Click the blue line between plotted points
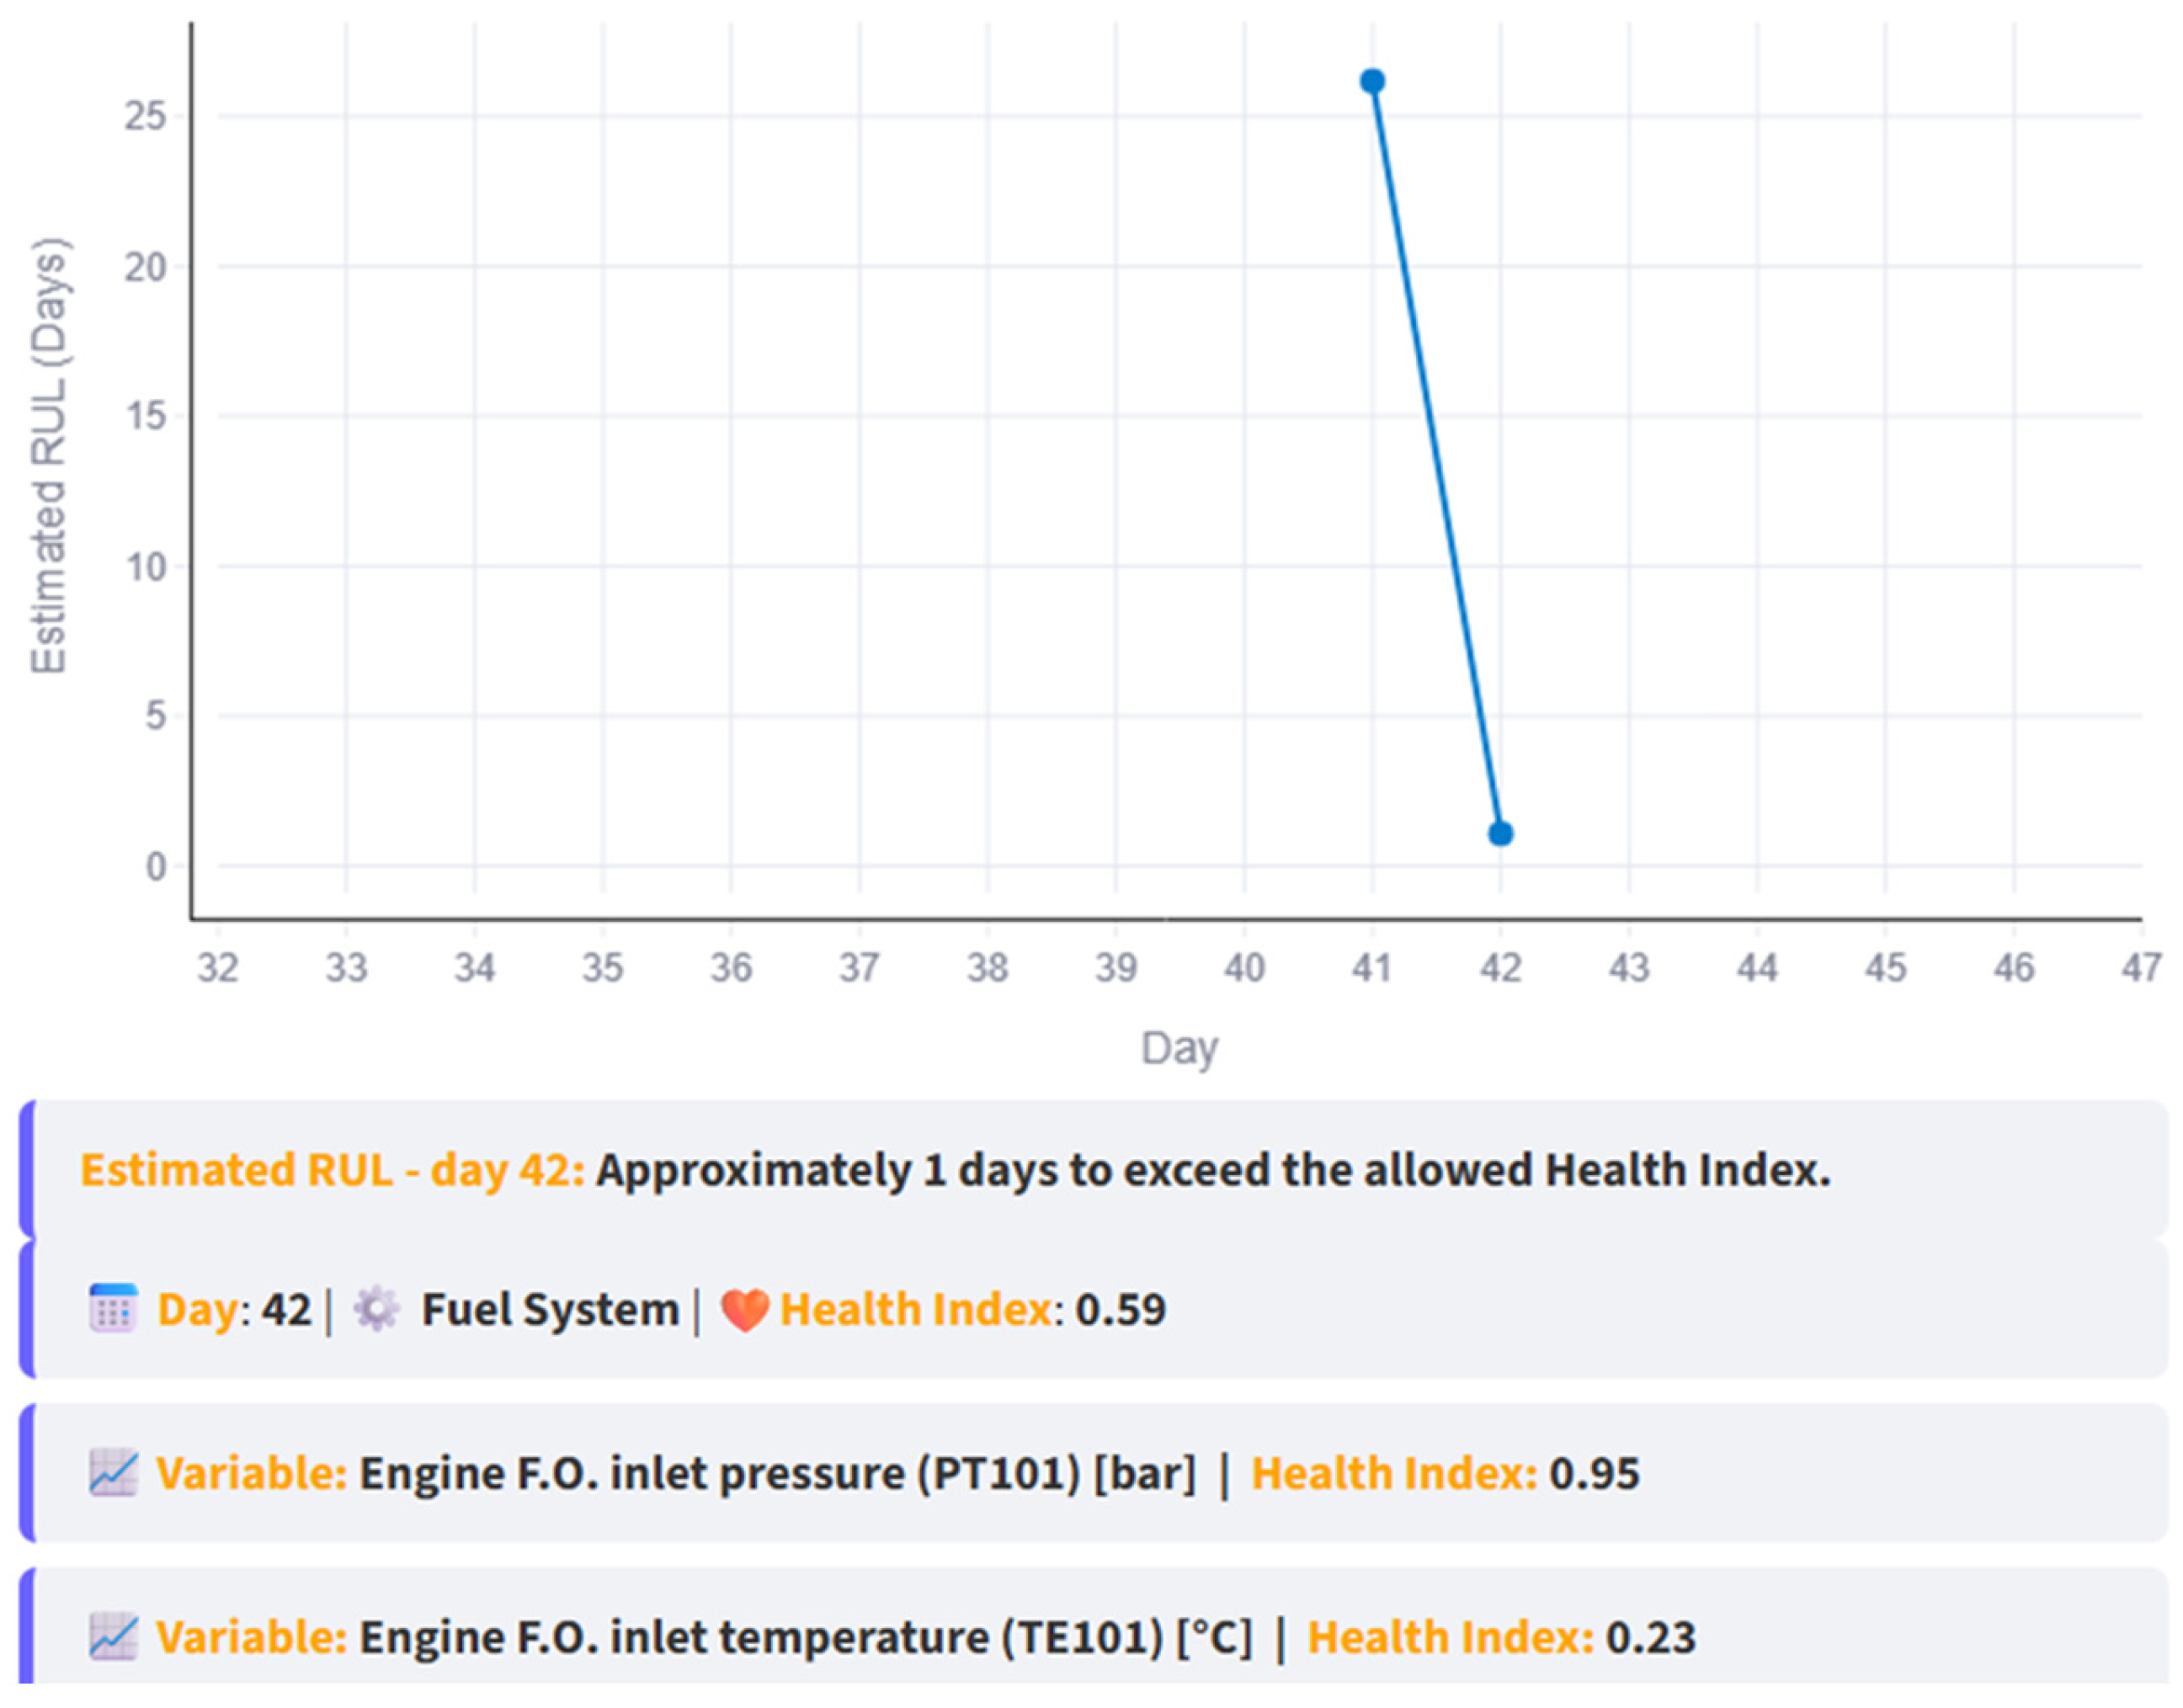This screenshot has height=1708, width=2183. point(1436,457)
